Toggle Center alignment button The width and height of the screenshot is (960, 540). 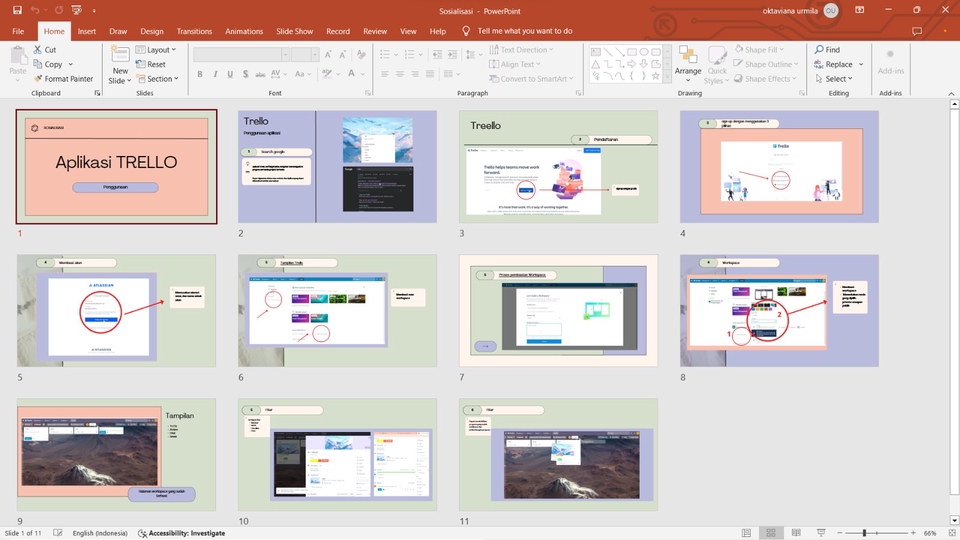pos(400,74)
